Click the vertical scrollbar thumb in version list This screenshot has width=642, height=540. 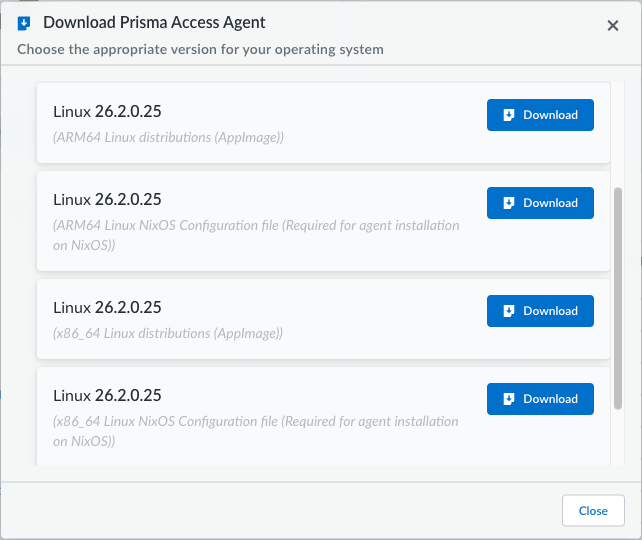coord(617,298)
